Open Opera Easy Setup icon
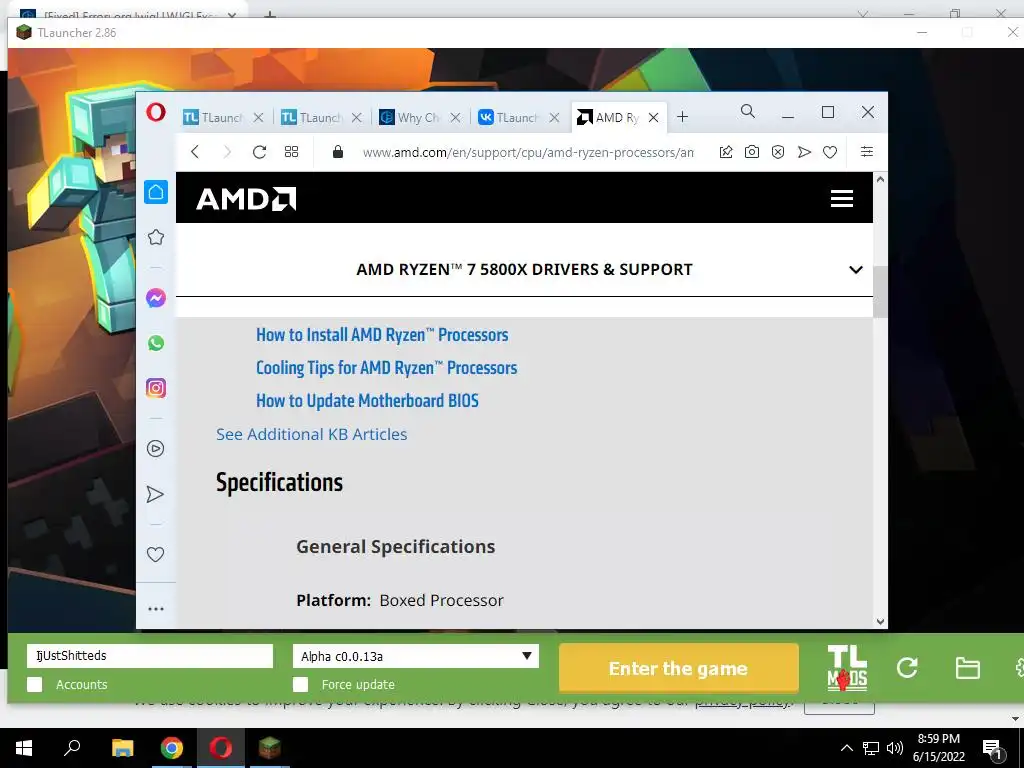Viewport: 1024px width, 768px height. [x=867, y=152]
